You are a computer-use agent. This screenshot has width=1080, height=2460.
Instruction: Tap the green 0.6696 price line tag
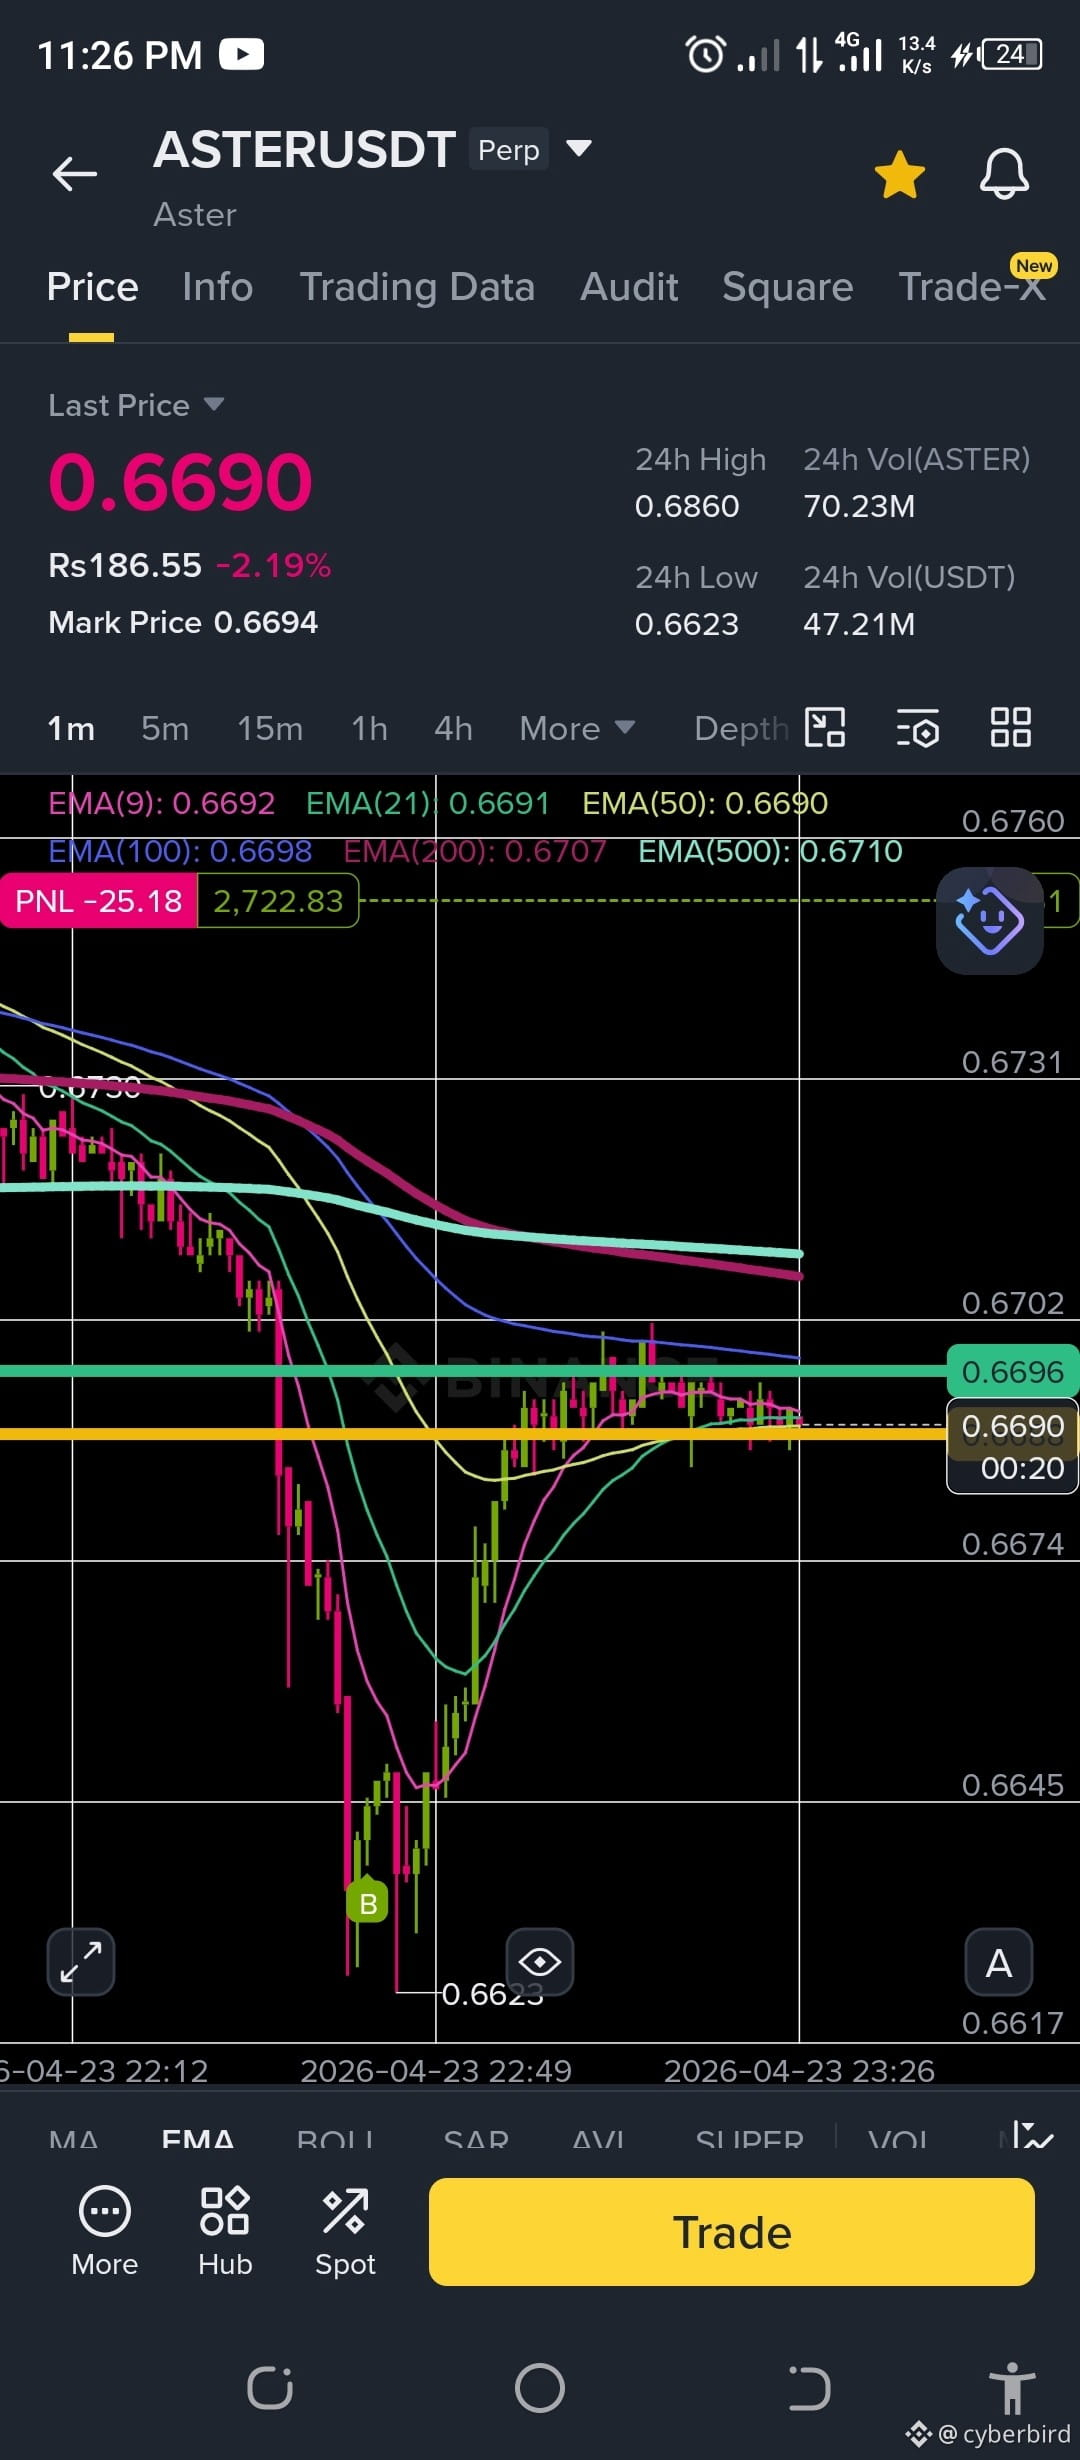click(1012, 1372)
